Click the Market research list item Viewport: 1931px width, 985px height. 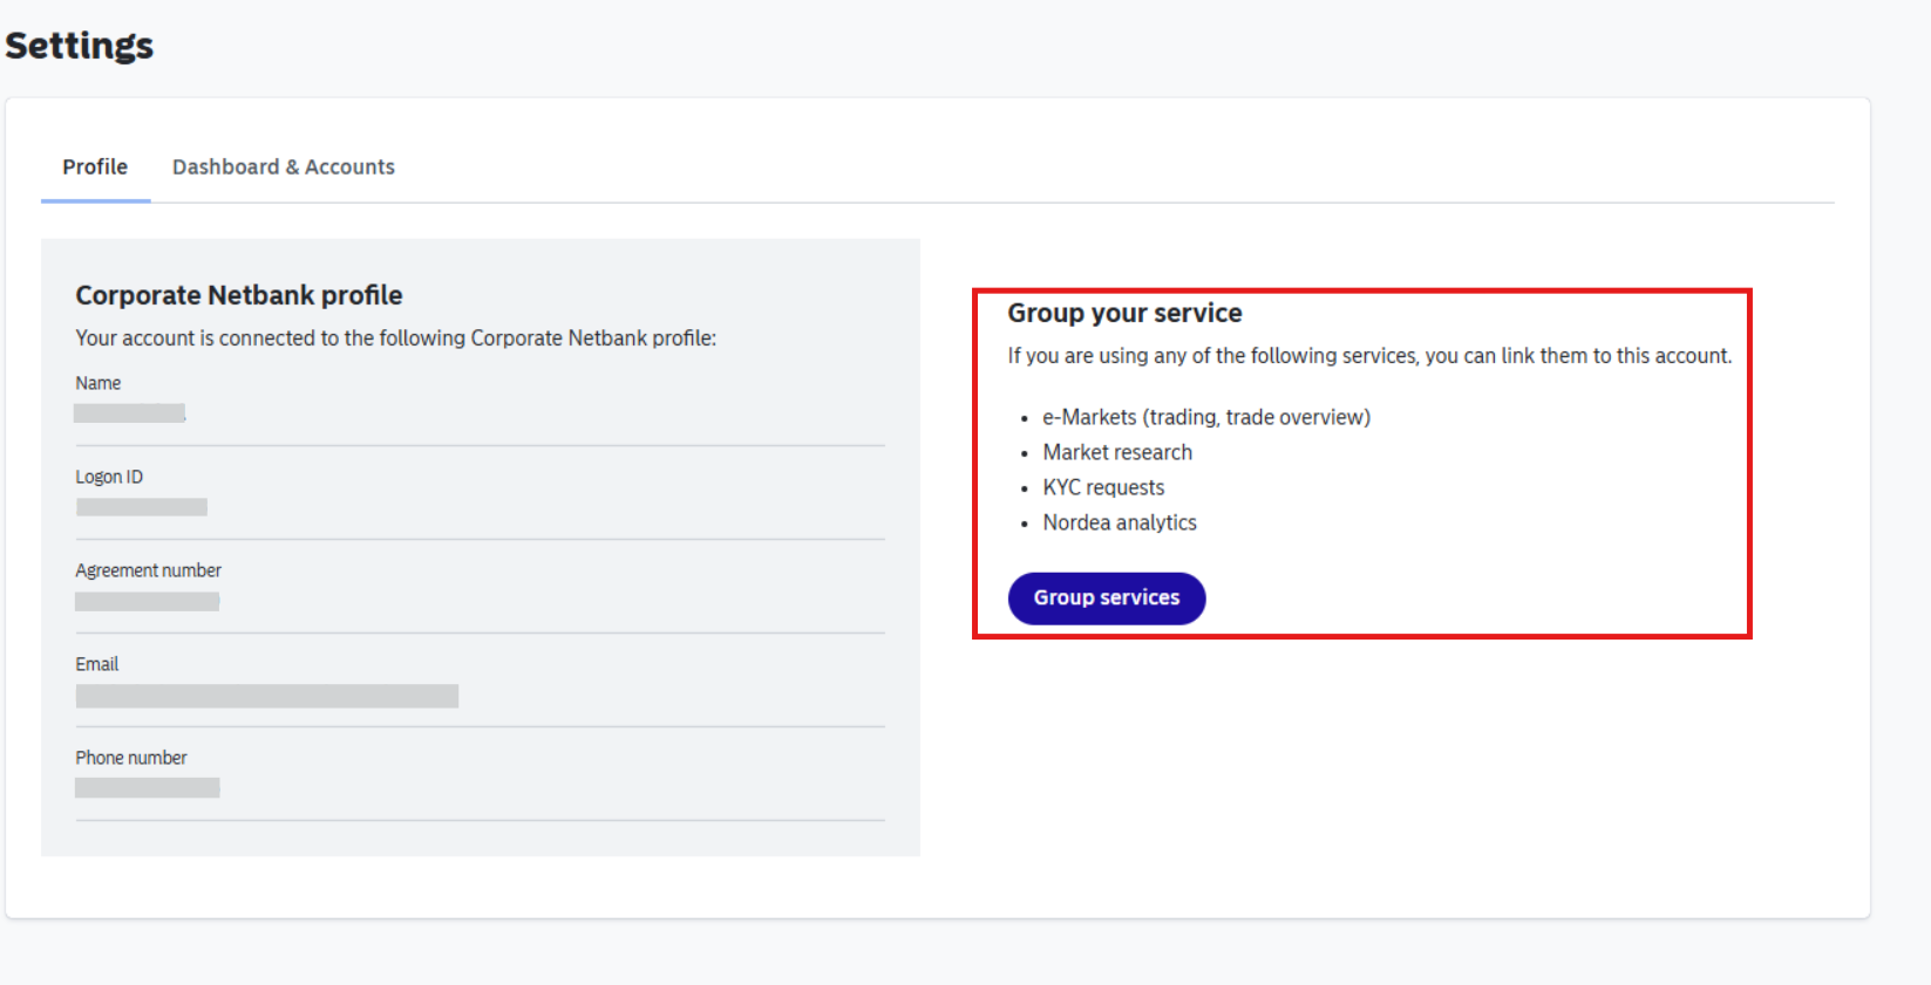click(x=1117, y=452)
